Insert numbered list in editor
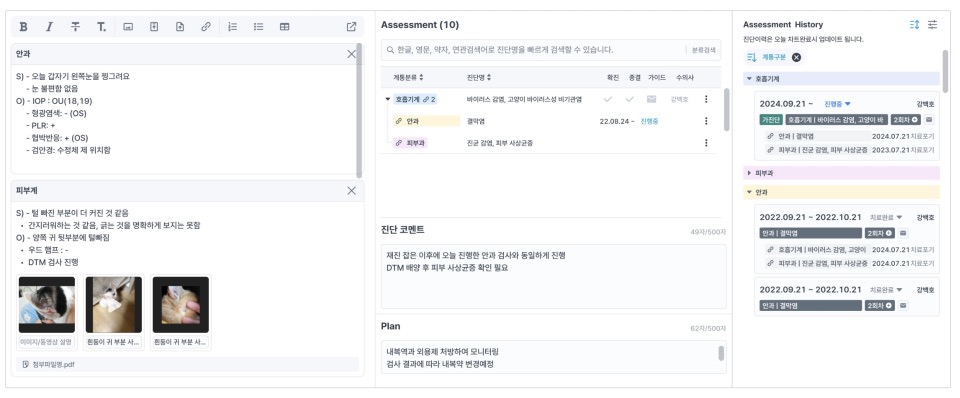 point(233,27)
